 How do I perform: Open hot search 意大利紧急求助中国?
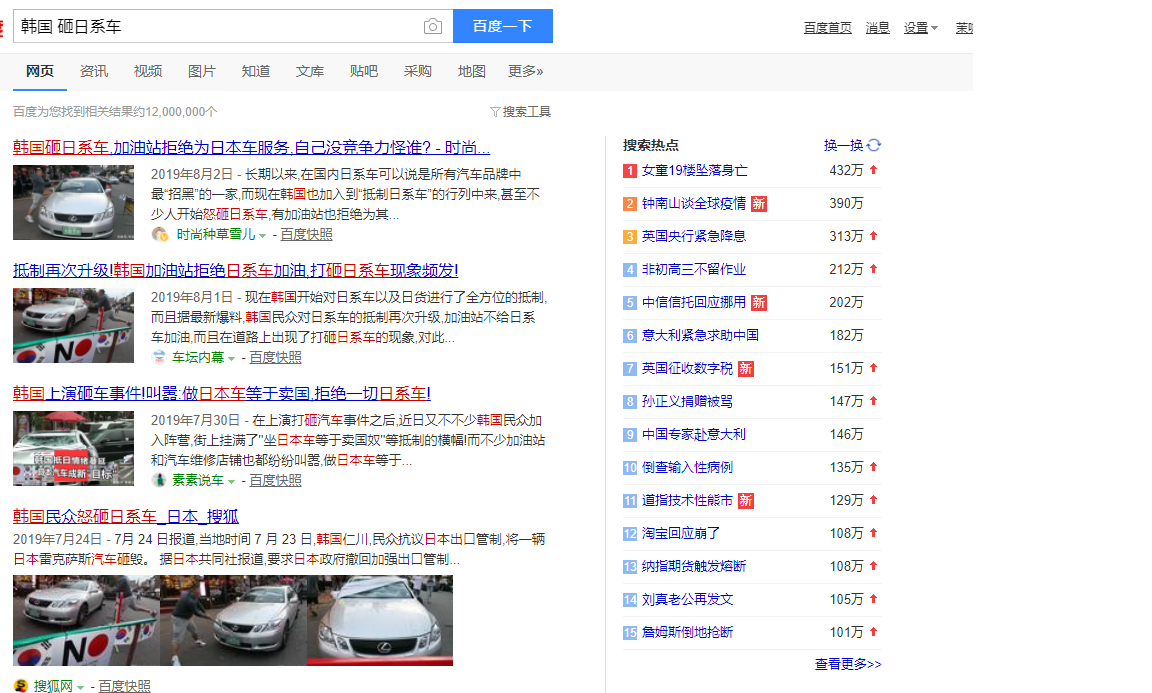[700, 336]
